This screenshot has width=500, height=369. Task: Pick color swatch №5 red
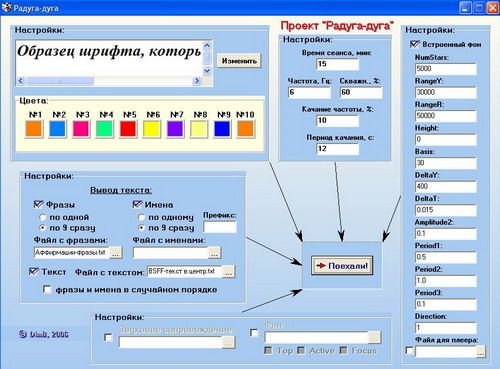point(128,129)
